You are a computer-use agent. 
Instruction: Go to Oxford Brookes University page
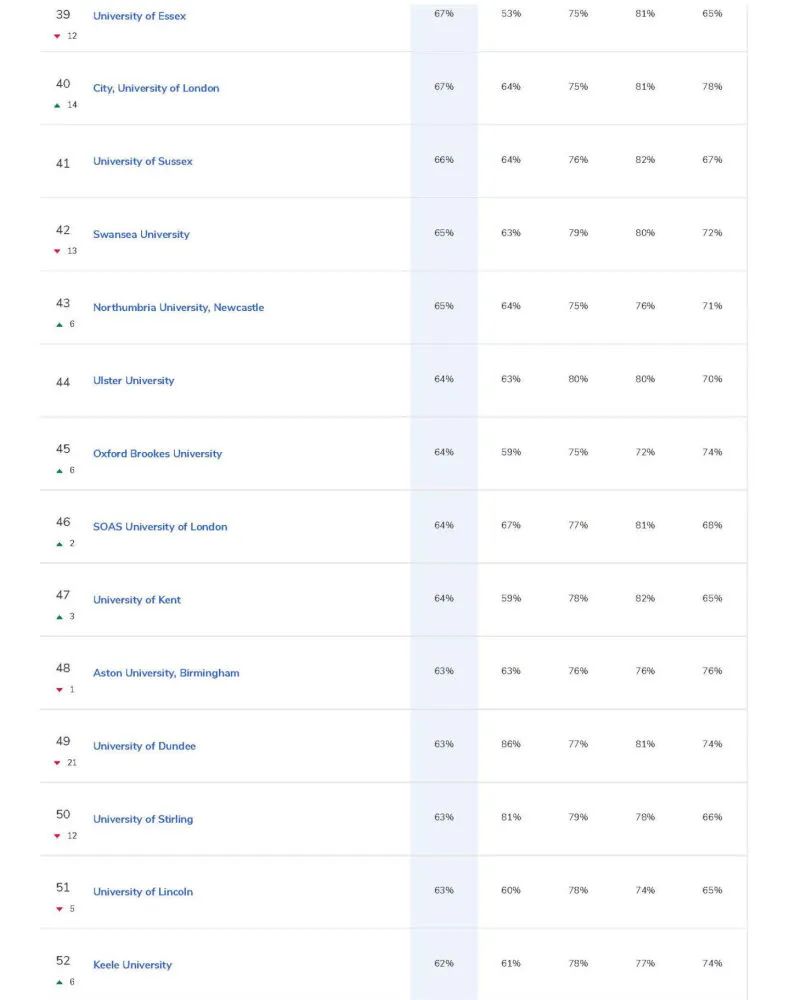click(157, 453)
